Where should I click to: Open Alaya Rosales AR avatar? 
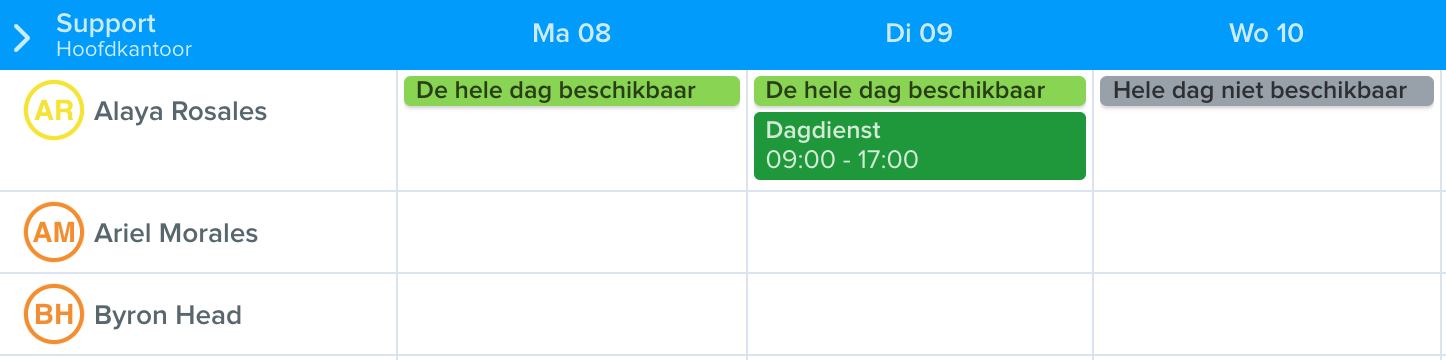54,111
